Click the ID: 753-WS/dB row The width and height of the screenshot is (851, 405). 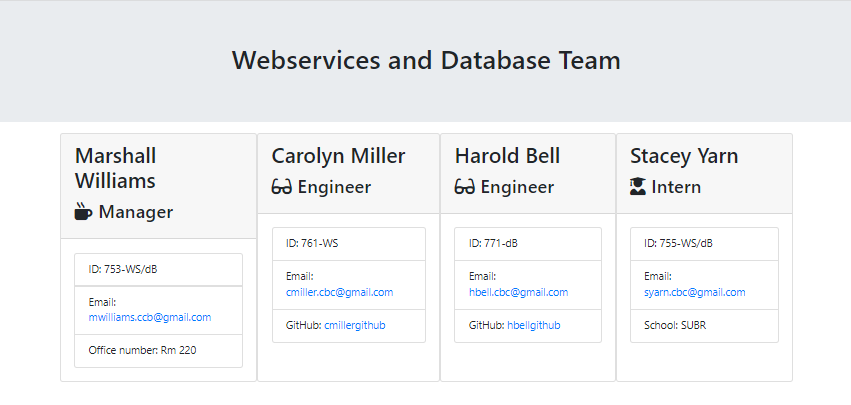[x=158, y=269]
